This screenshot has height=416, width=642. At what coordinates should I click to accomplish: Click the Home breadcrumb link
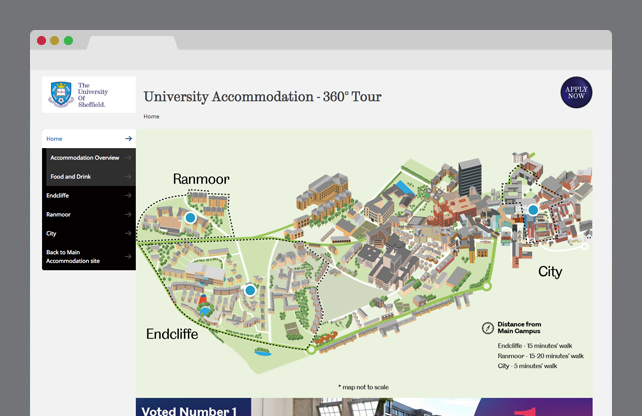[151, 117]
